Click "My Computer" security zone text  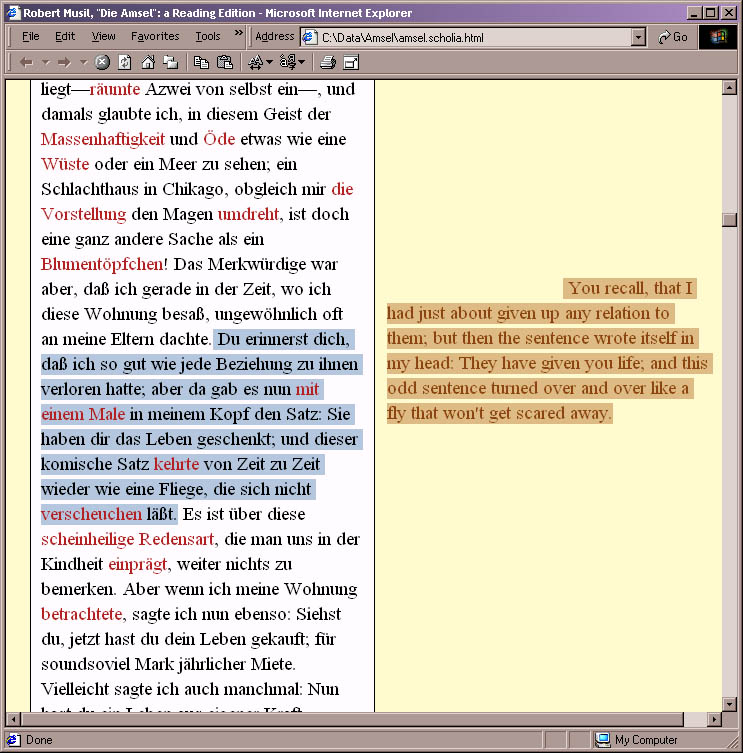click(646, 740)
